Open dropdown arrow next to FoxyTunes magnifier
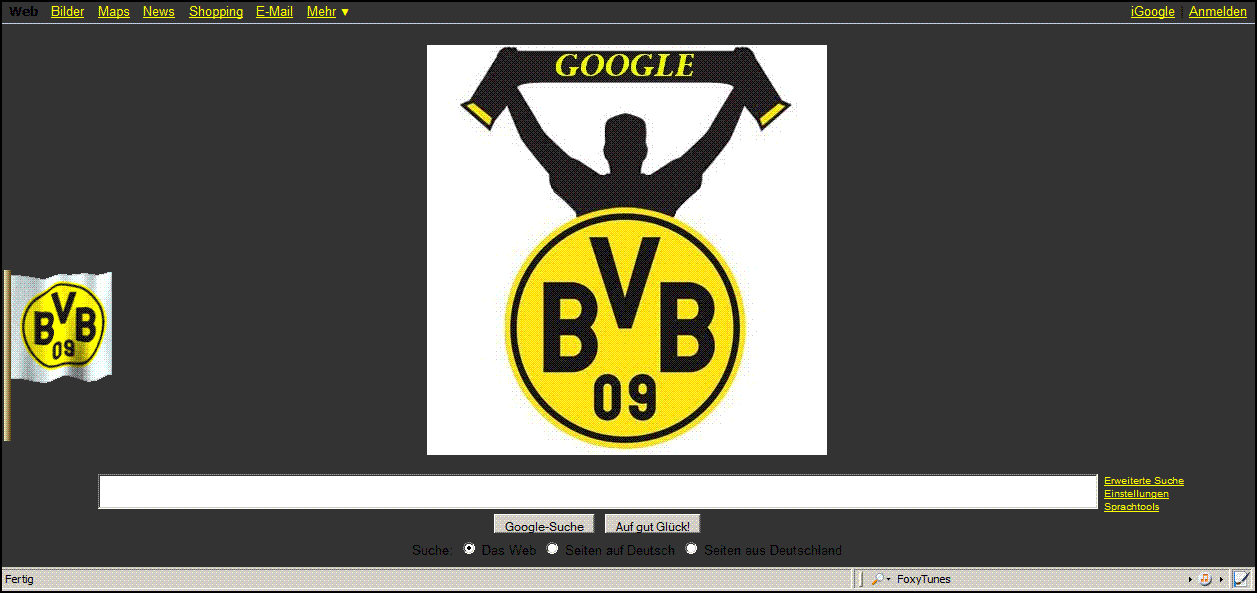 coord(888,580)
